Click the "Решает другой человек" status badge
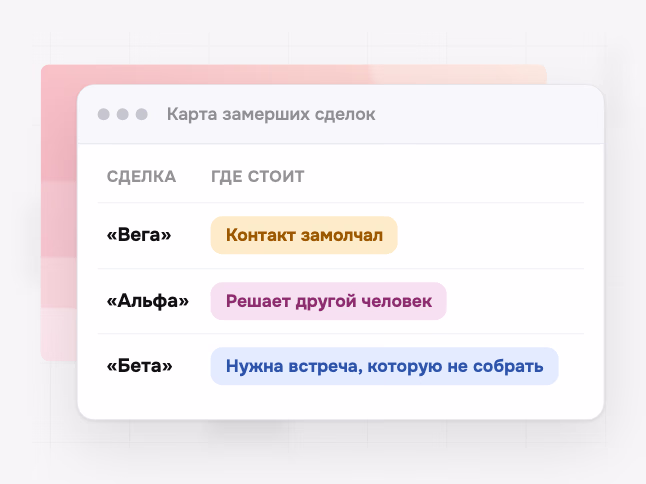 (x=328, y=301)
